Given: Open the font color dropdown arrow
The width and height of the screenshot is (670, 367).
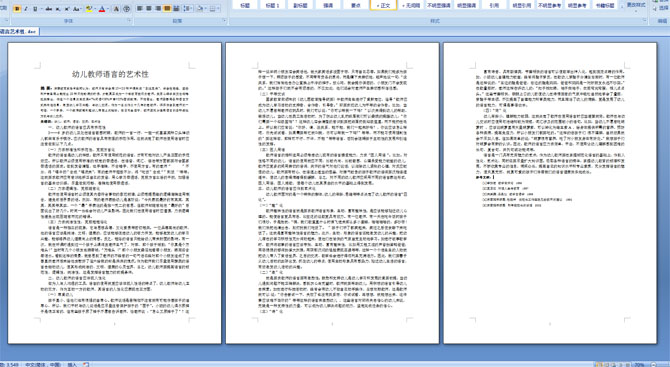Looking at the screenshot, I should click(108, 9).
